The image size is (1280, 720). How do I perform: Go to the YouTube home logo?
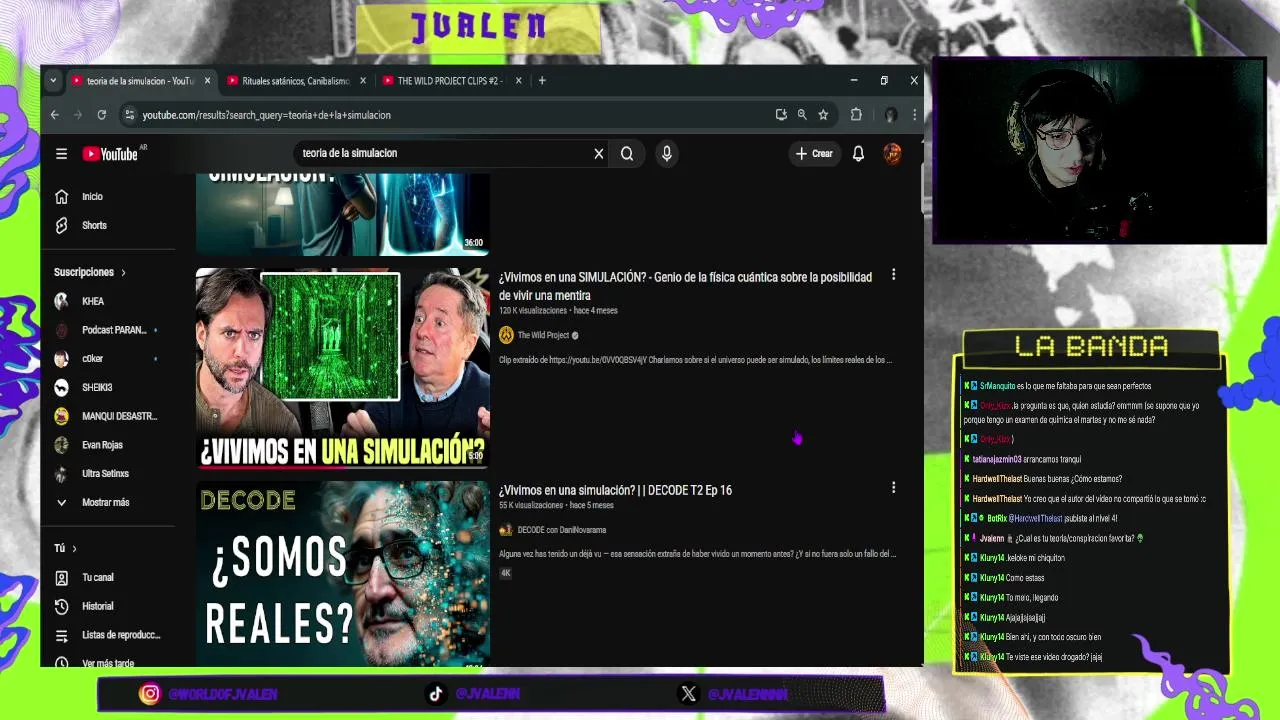[110, 154]
